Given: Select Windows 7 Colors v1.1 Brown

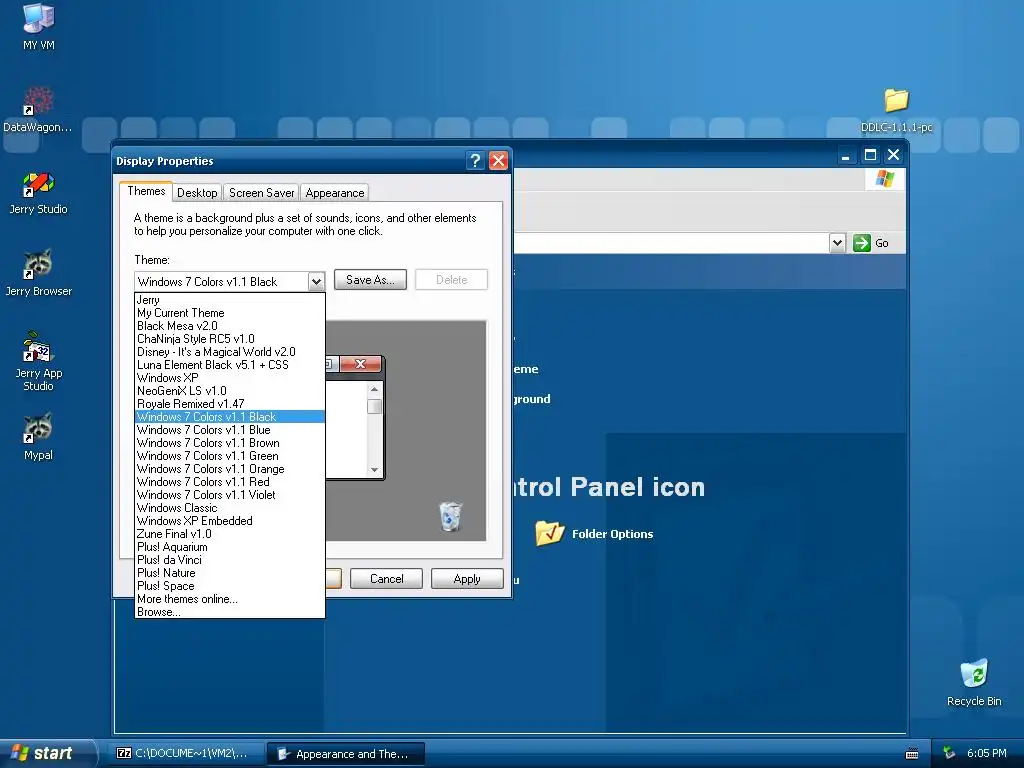Looking at the screenshot, I should (x=230, y=443).
